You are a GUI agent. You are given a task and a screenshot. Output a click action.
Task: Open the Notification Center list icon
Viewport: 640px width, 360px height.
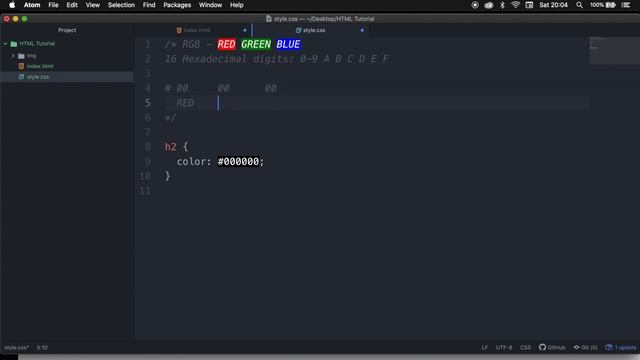[x=626, y=5]
